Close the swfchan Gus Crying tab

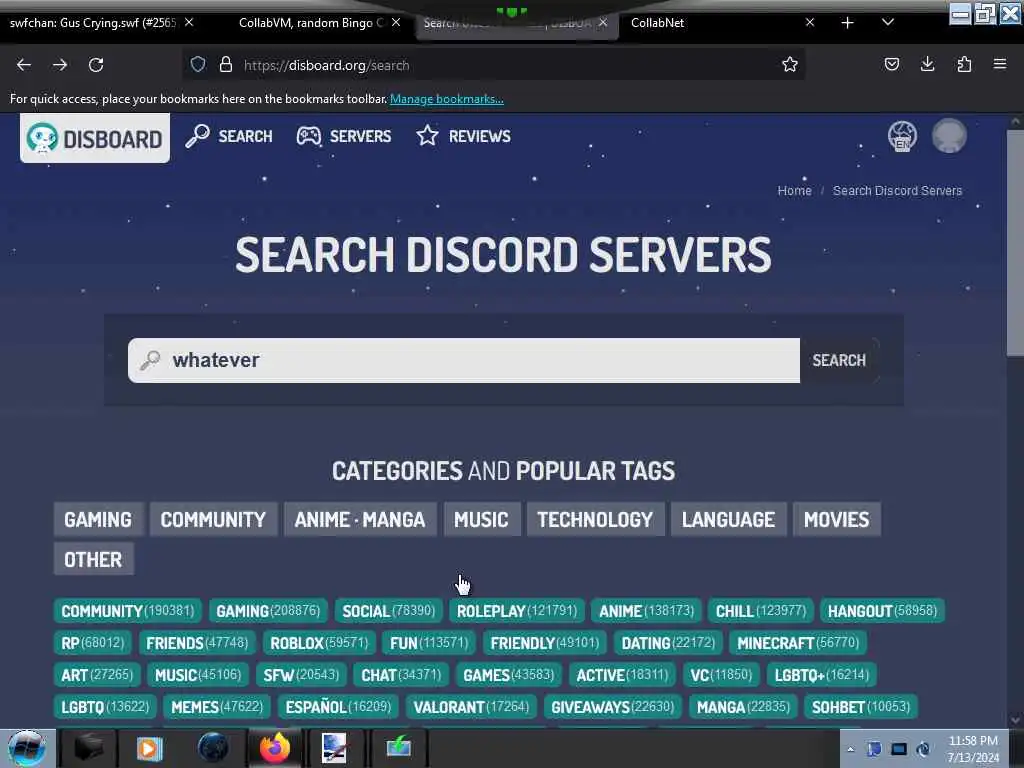coord(189,22)
